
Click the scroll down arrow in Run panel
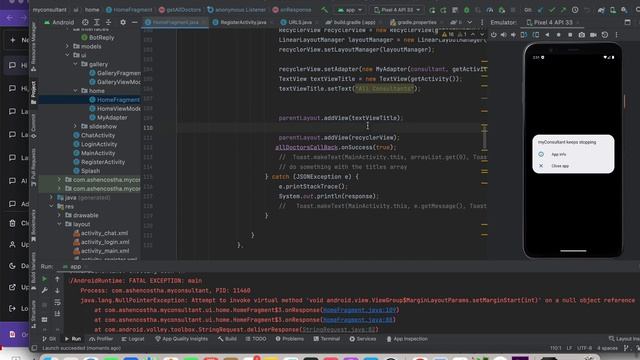coord(57,290)
